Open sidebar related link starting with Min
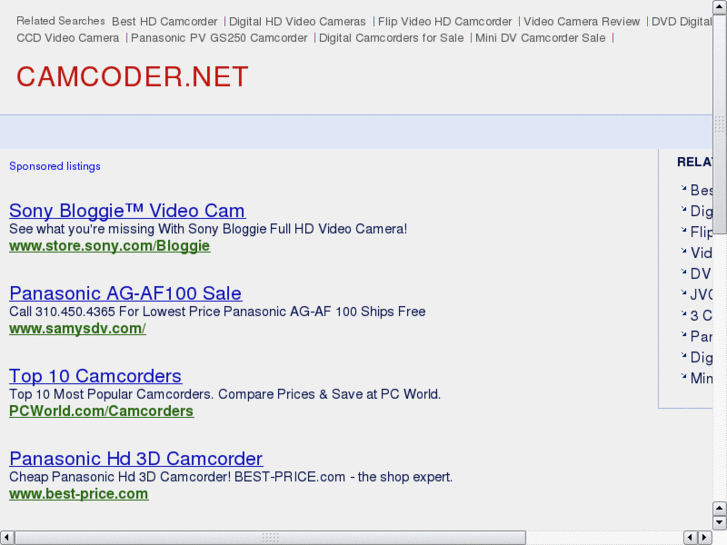Screen dimensions: 727x545 coord(701,378)
